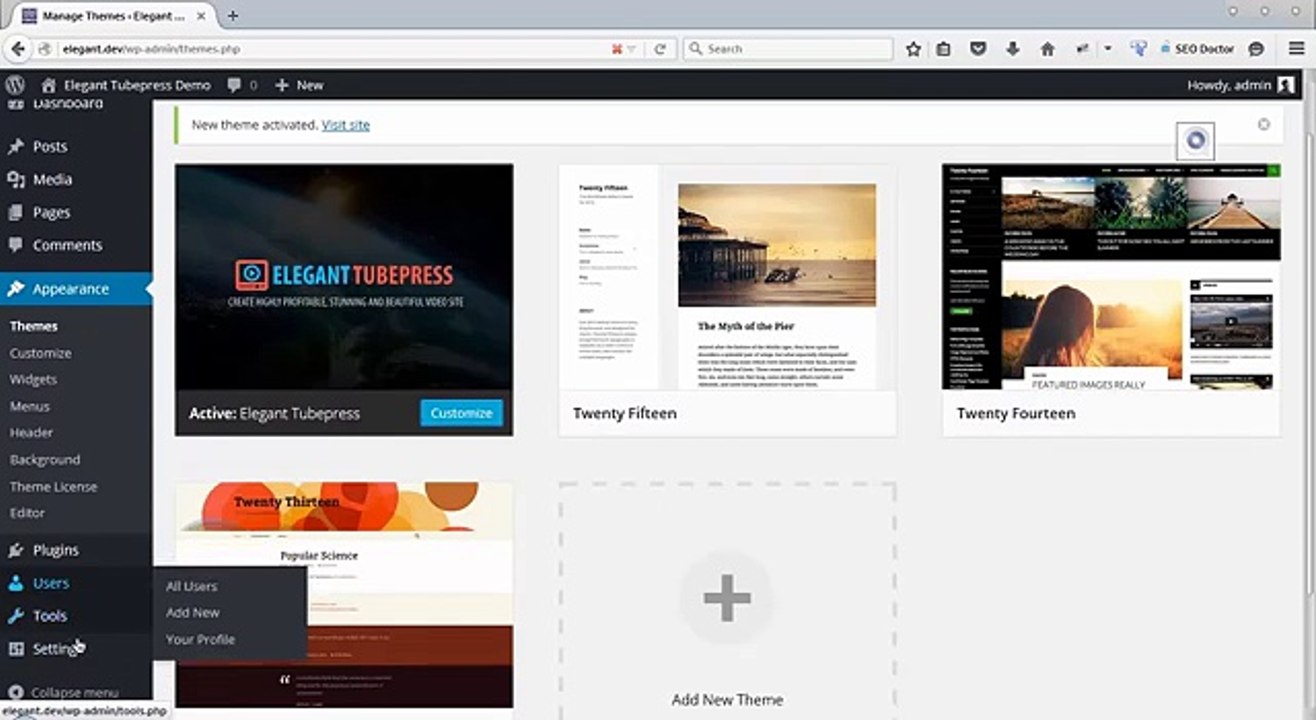This screenshot has height=720, width=1316.
Task: Select the Twenty Fifteen theme thumbnail
Action: (x=727, y=277)
